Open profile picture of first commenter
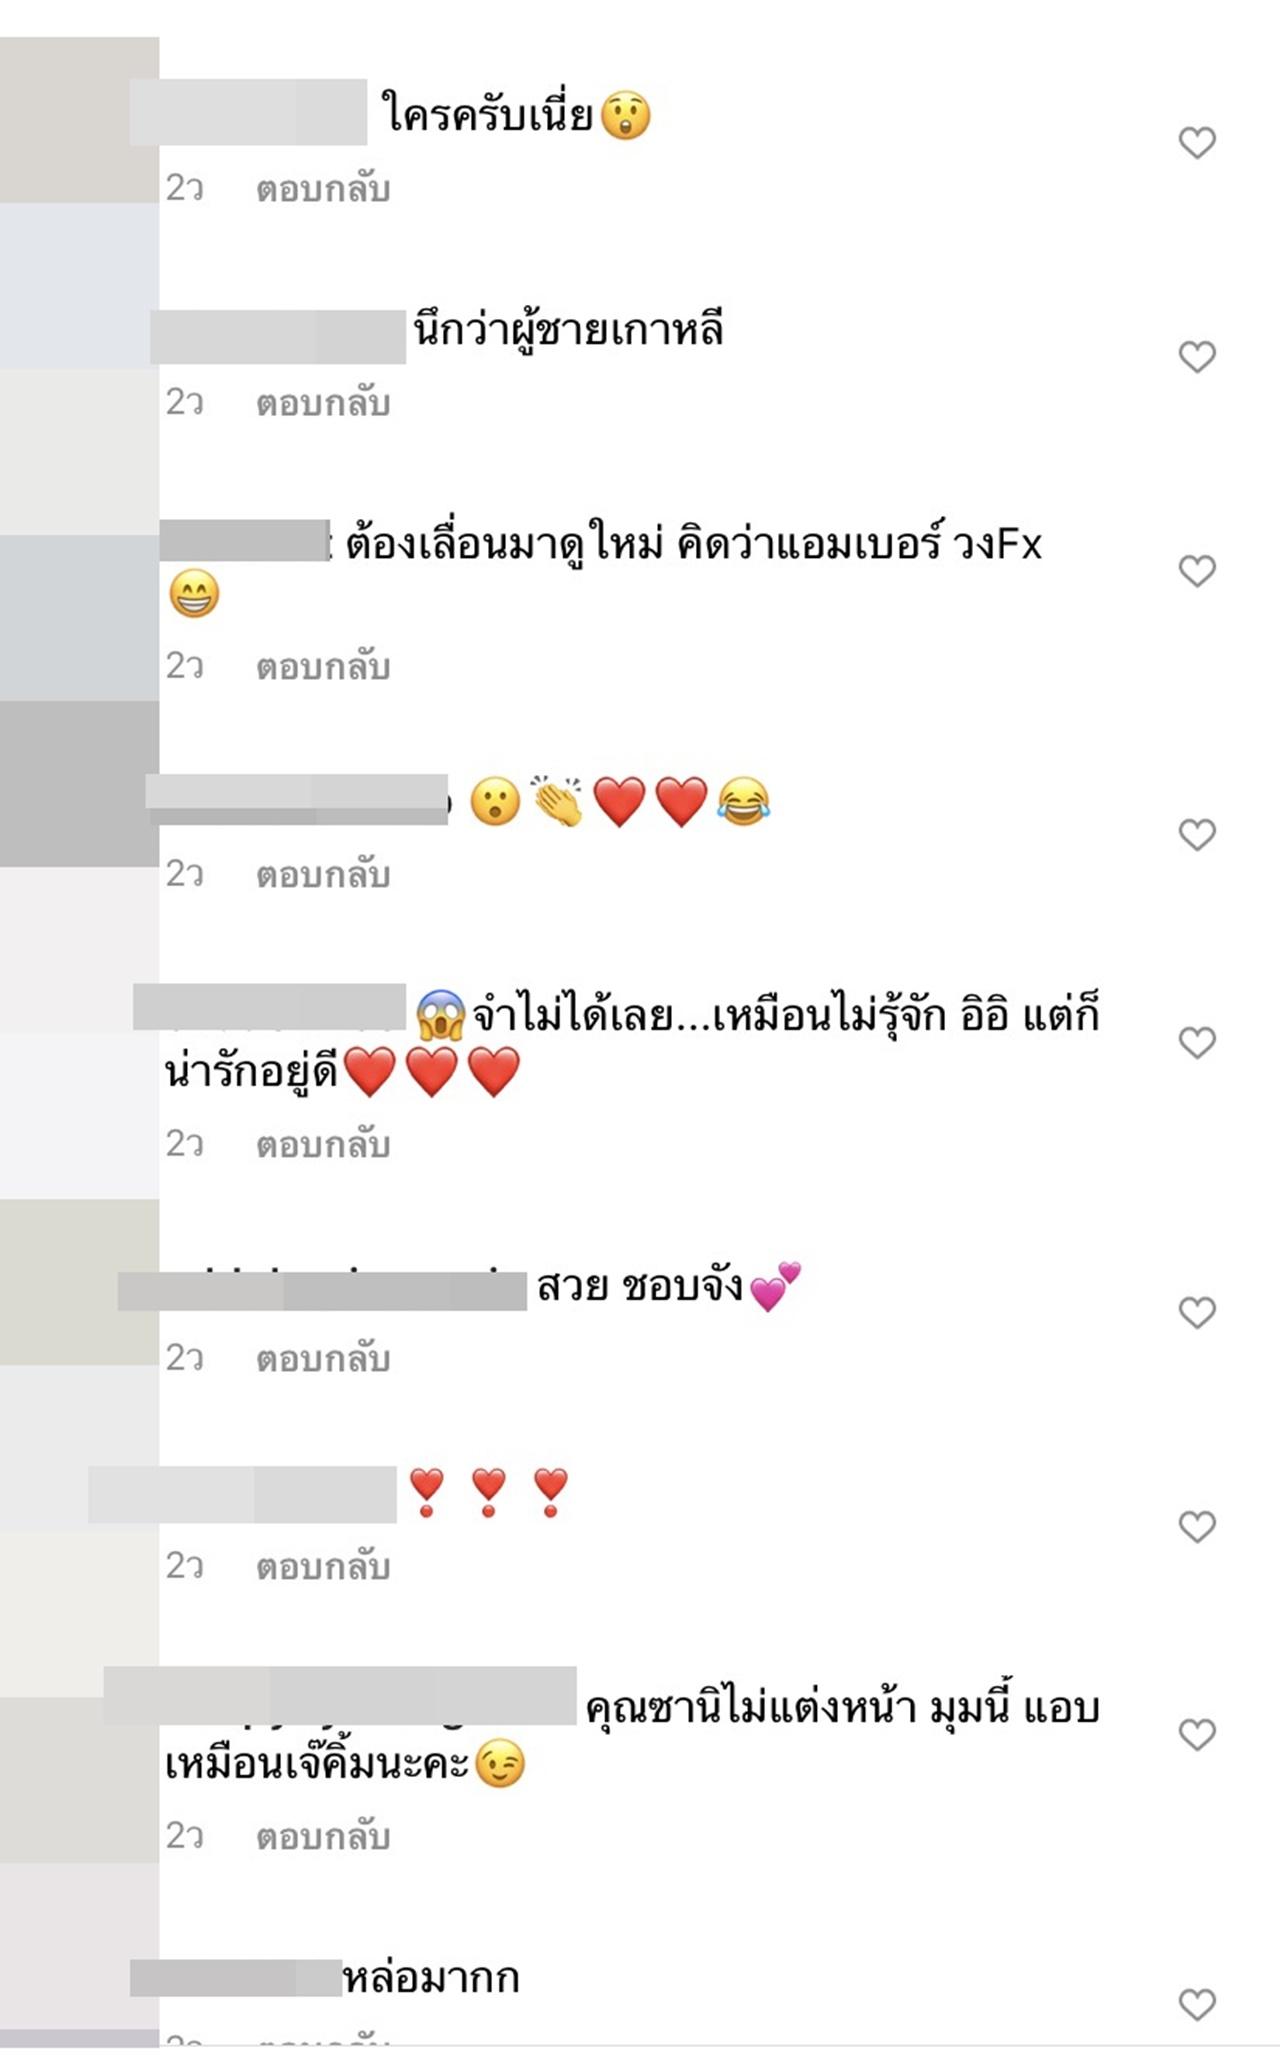Screen dimensions: 1280x2056 pyautogui.click(x=79, y=119)
